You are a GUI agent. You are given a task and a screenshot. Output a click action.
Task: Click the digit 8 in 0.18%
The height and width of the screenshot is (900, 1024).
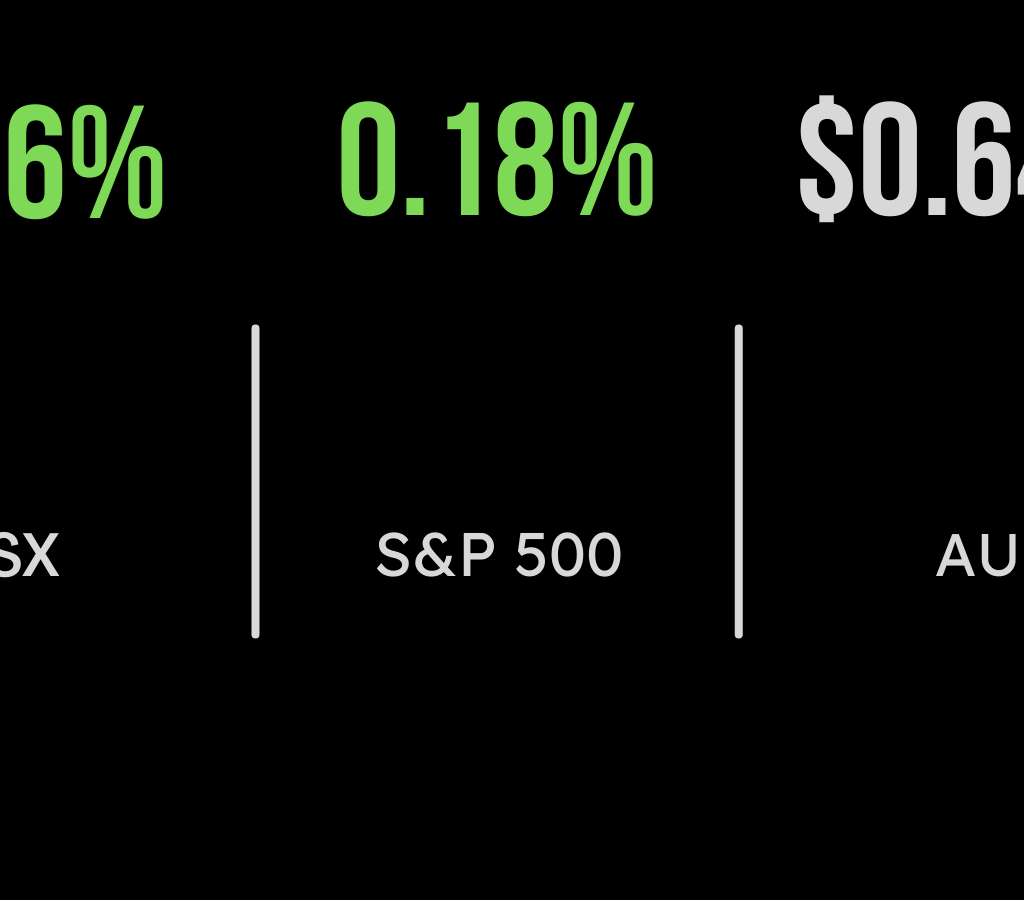[520, 162]
